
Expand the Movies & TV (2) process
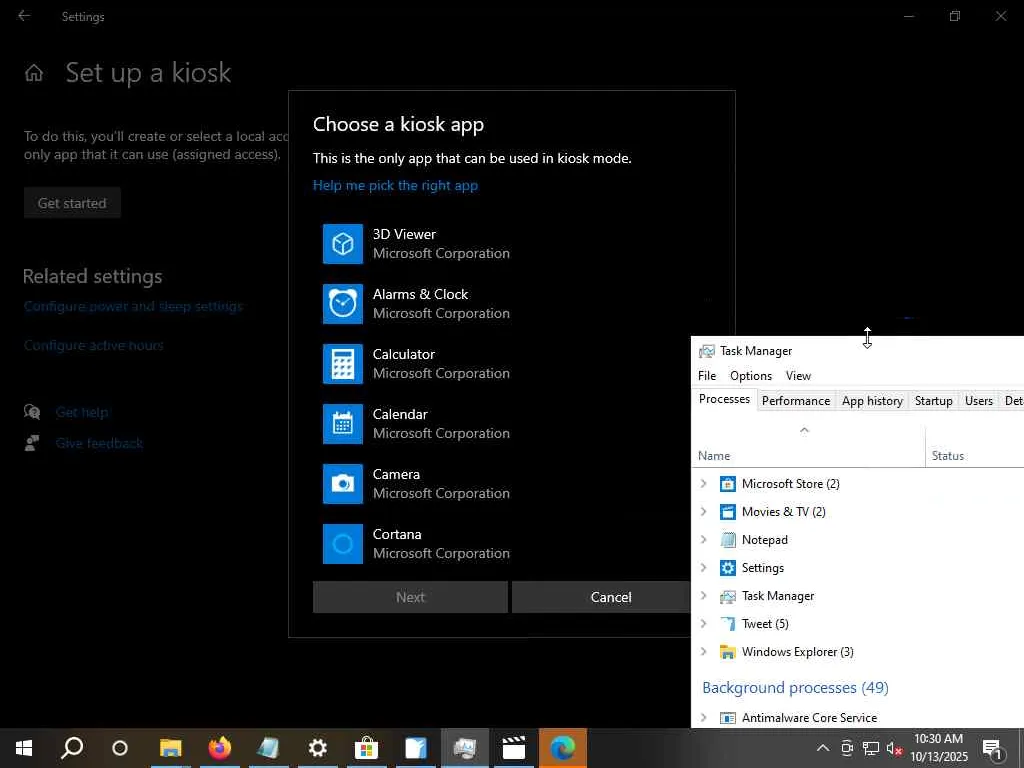[703, 512]
